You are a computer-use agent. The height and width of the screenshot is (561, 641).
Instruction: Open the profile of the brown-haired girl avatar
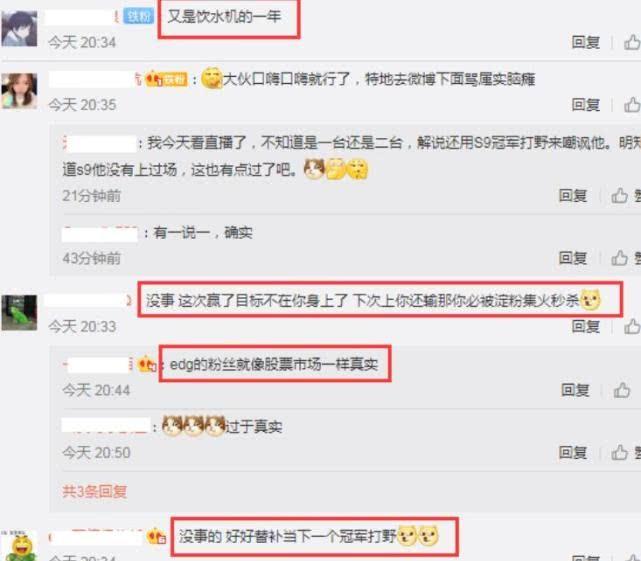coord(19,91)
